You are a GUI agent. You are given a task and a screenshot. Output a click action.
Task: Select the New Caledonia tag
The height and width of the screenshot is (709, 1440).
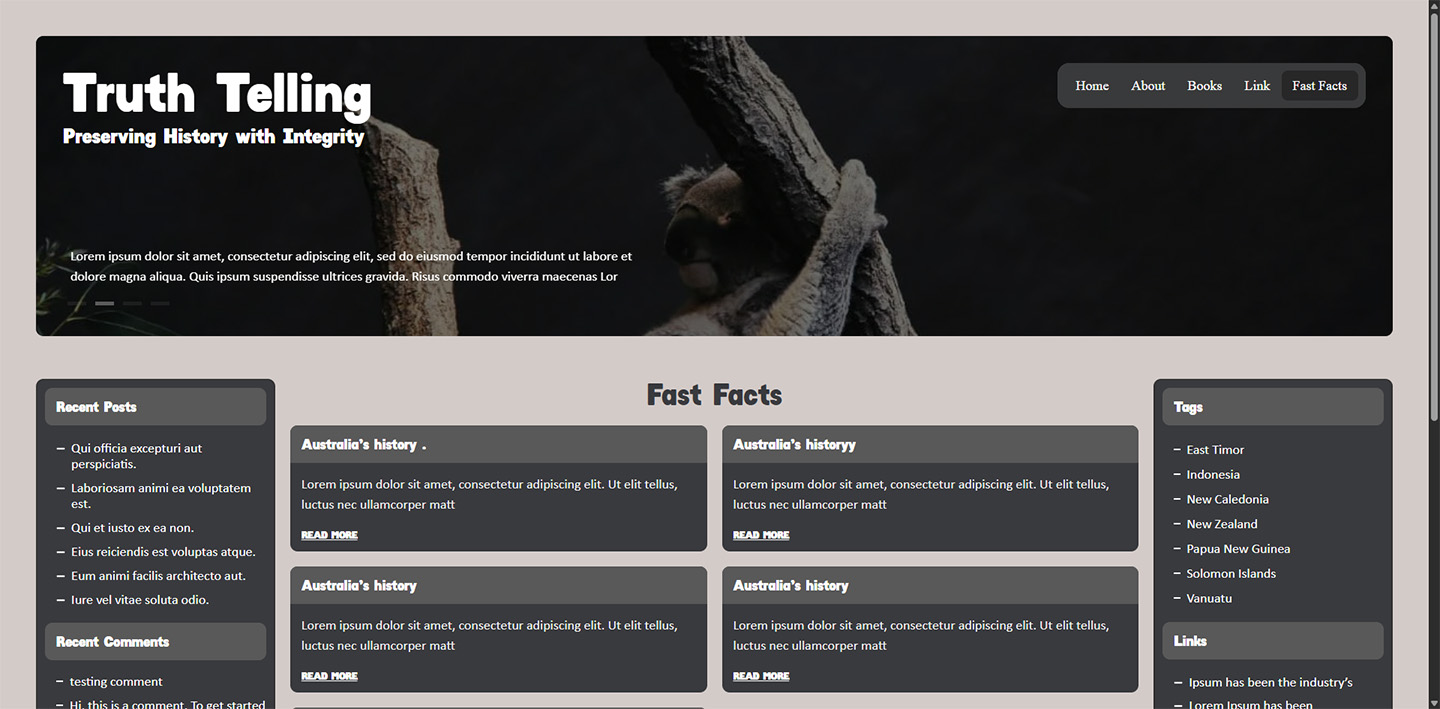(1227, 499)
